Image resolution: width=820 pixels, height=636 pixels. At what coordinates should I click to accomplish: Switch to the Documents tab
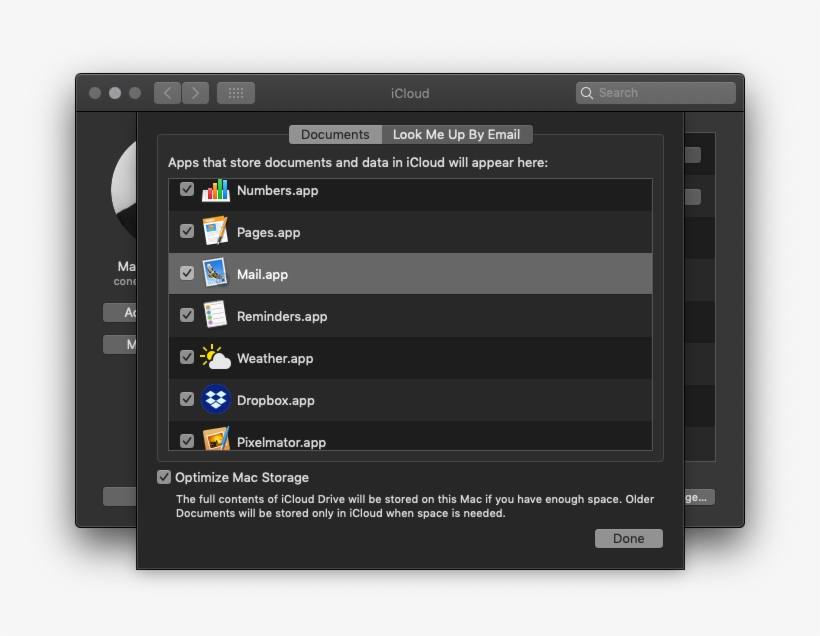[335, 134]
